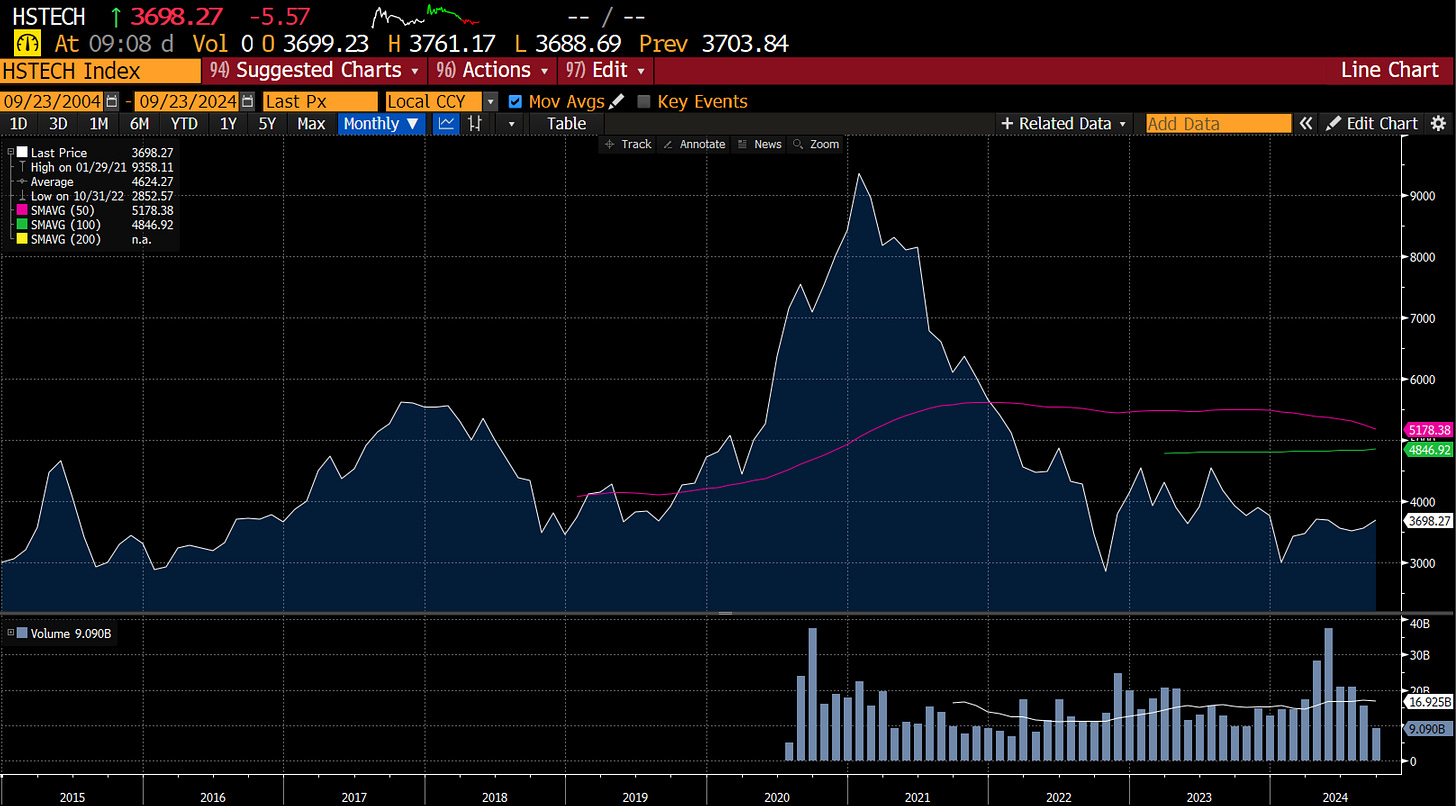Screen dimensions: 1456x806
Task: Click the Low on 10/31/22 legend row
Action: [x=95, y=196]
